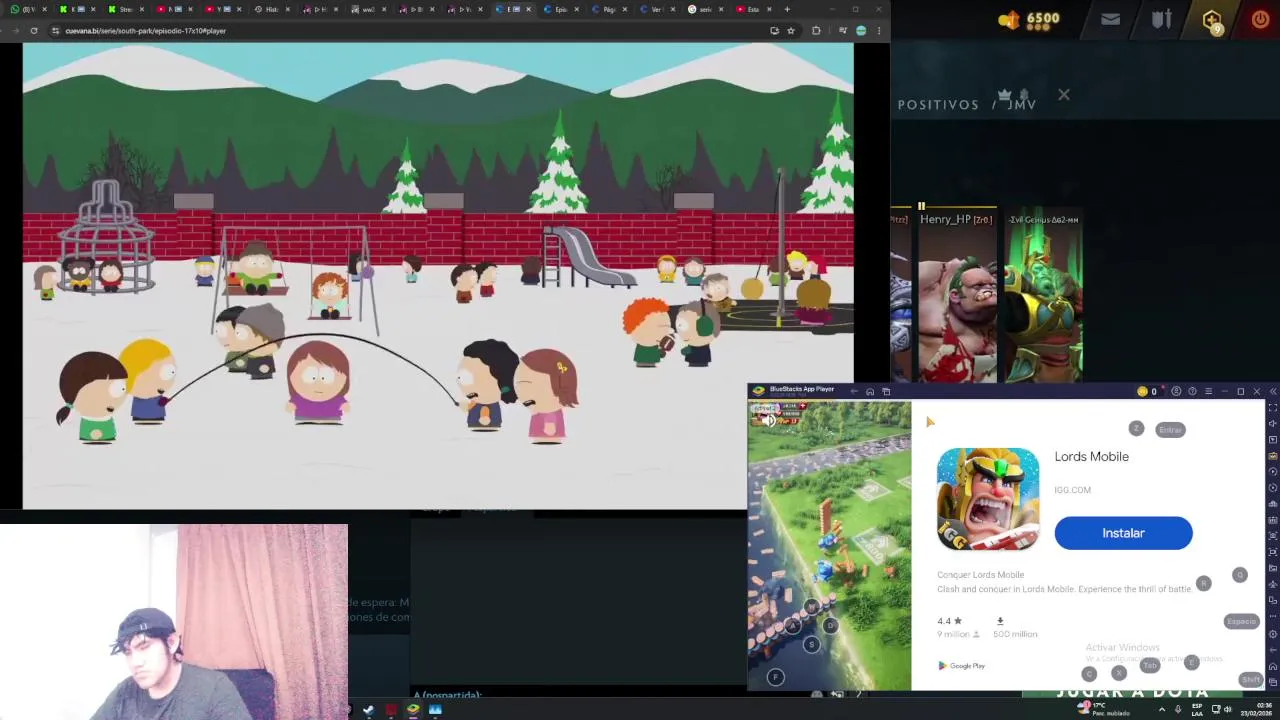This screenshot has width=1280, height=720.
Task: Open Steam from the Windows taskbar
Action: tap(368, 710)
